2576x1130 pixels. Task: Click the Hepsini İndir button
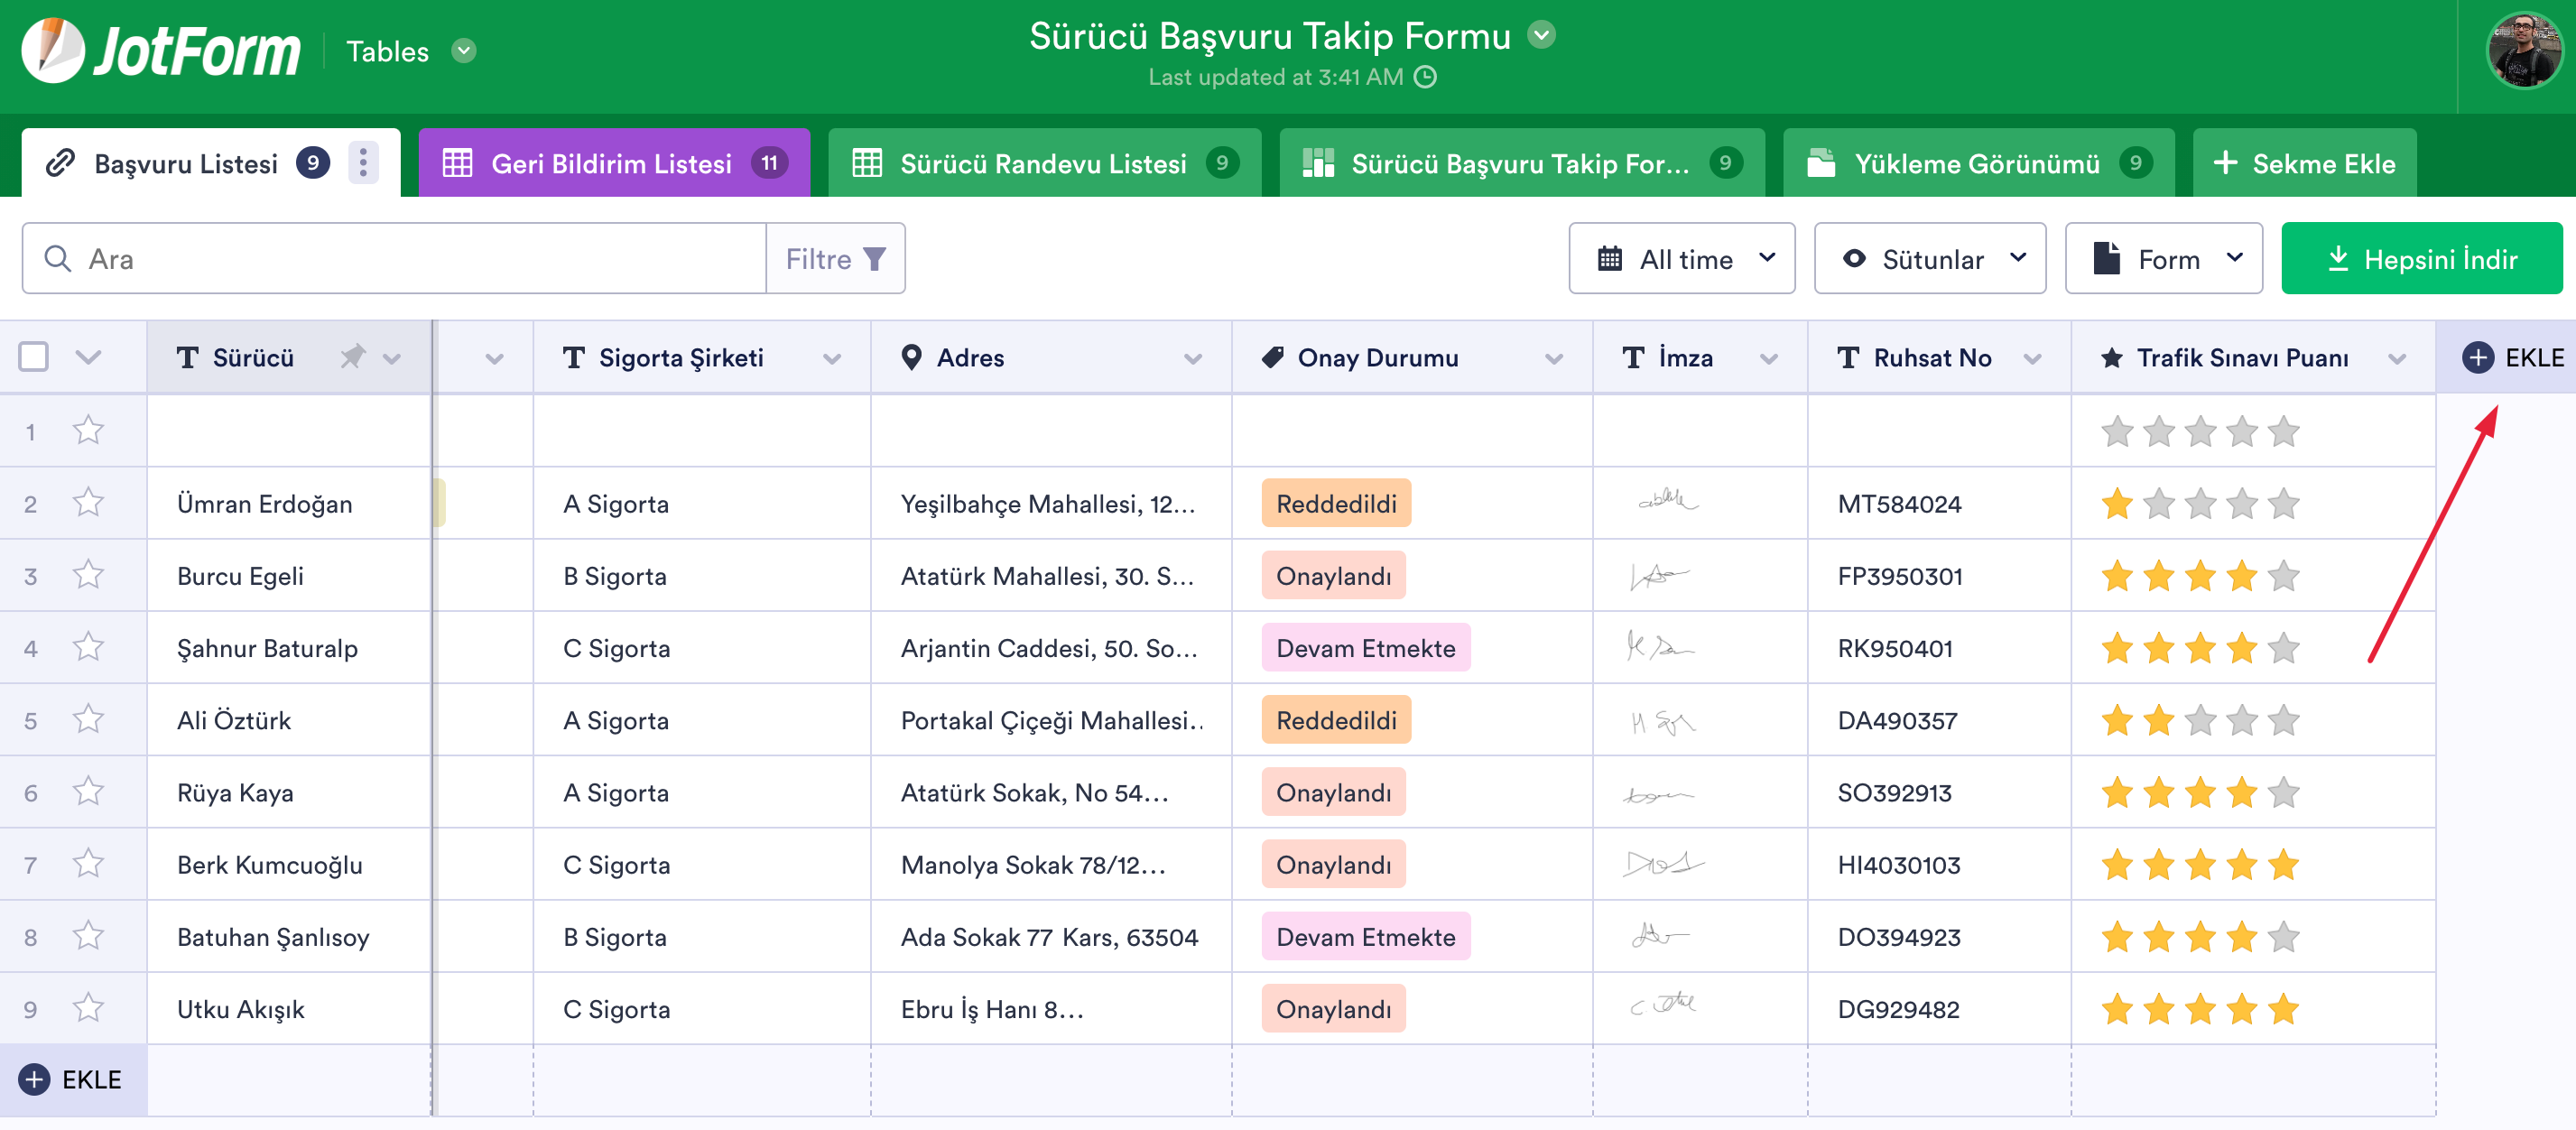pos(2421,259)
